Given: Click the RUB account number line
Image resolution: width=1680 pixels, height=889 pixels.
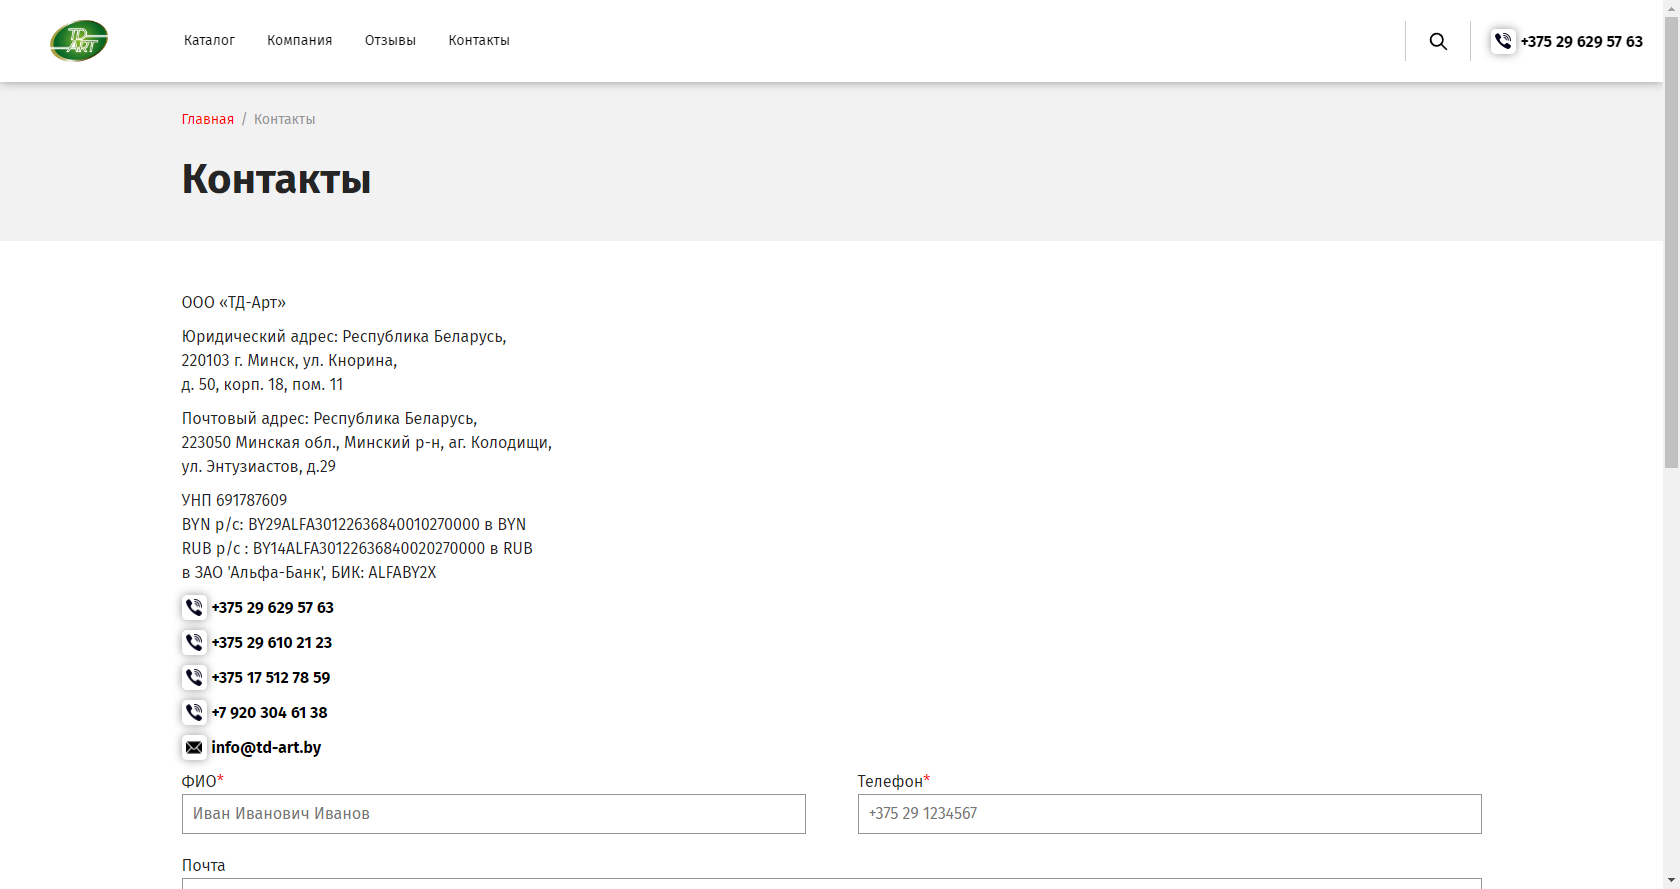Looking at the screenshot, I should pos(357,548).
